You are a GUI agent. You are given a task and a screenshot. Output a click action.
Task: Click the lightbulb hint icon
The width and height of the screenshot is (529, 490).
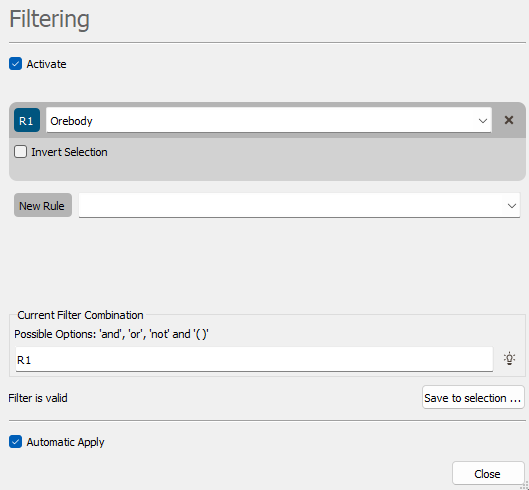pyautogui.click(x=509, y=359)
